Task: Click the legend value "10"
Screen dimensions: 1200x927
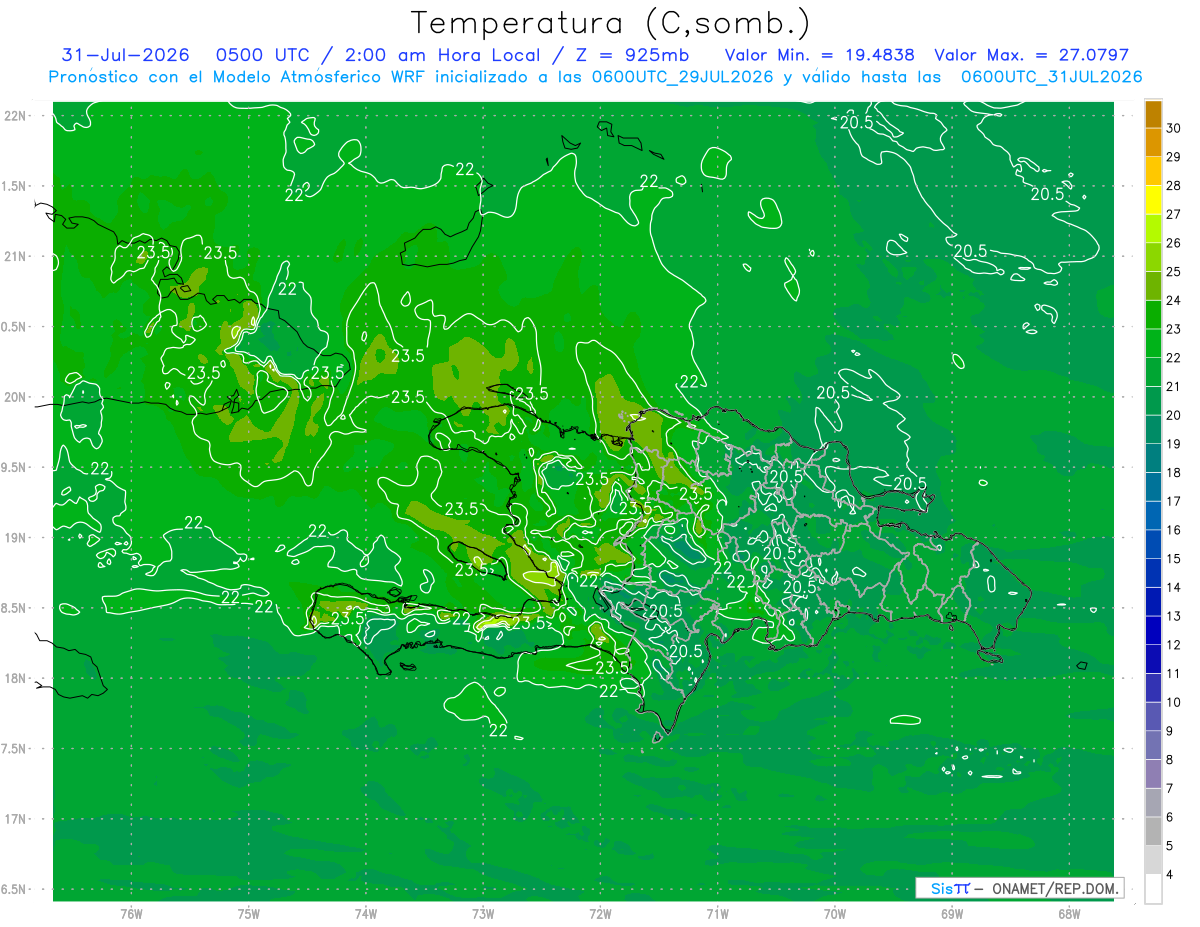Action: [x=1174, y=702]
